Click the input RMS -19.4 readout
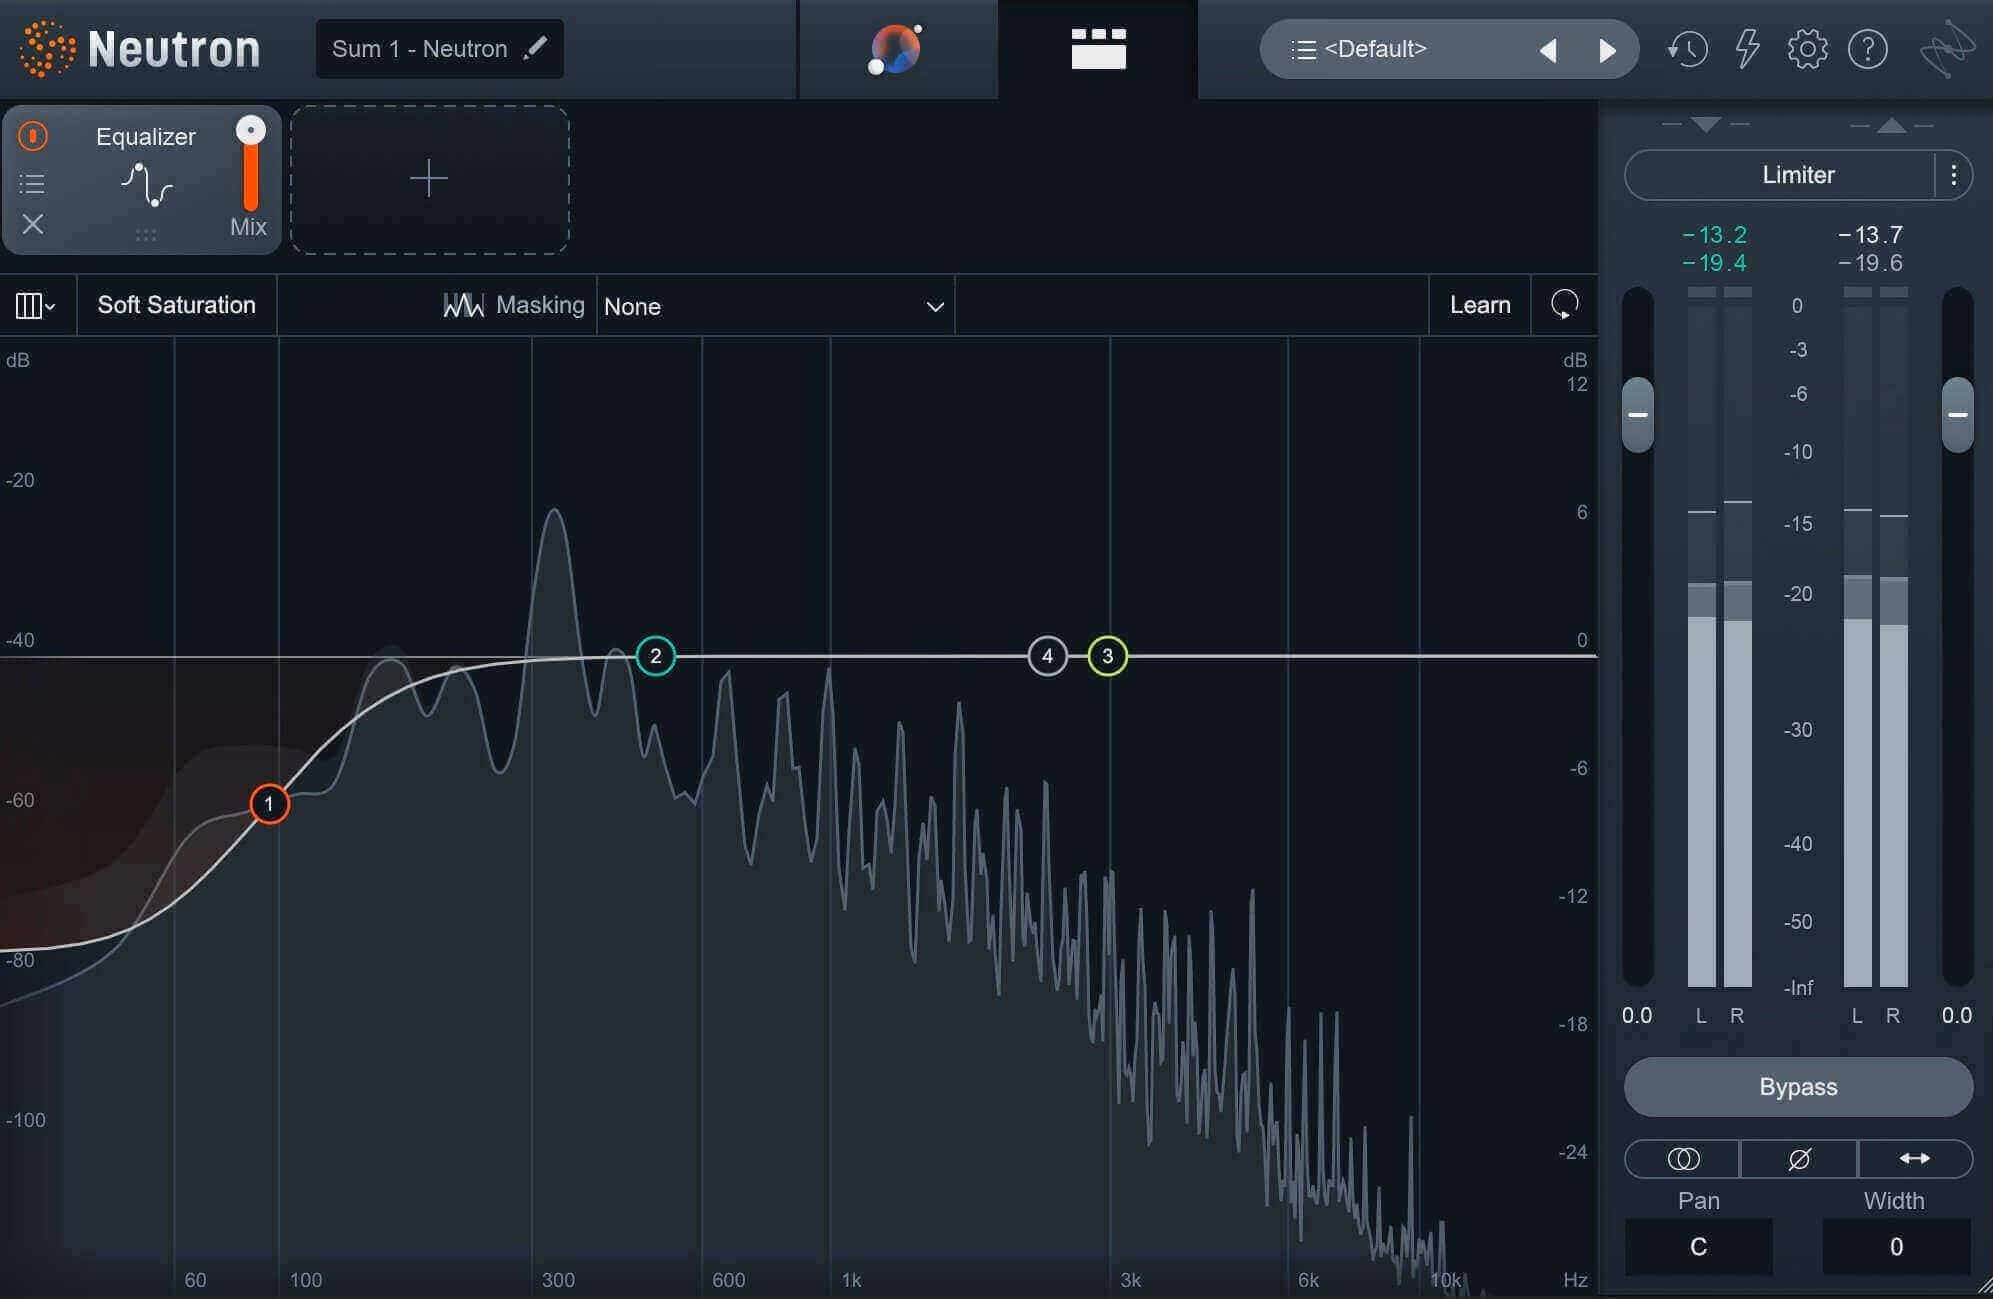Screen dimensions: 1993x1299 click(1715, 263)
